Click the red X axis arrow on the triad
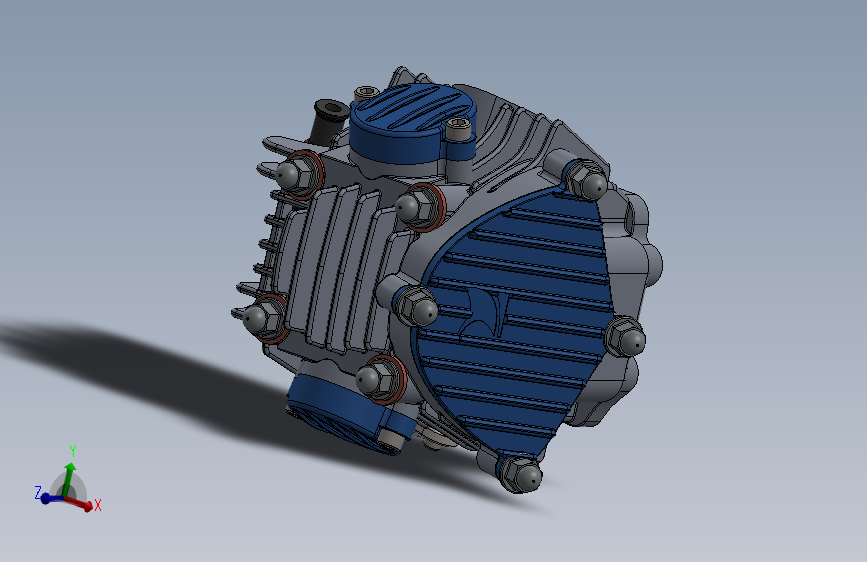This screenshot has height=562, width=867. (79, 502)
